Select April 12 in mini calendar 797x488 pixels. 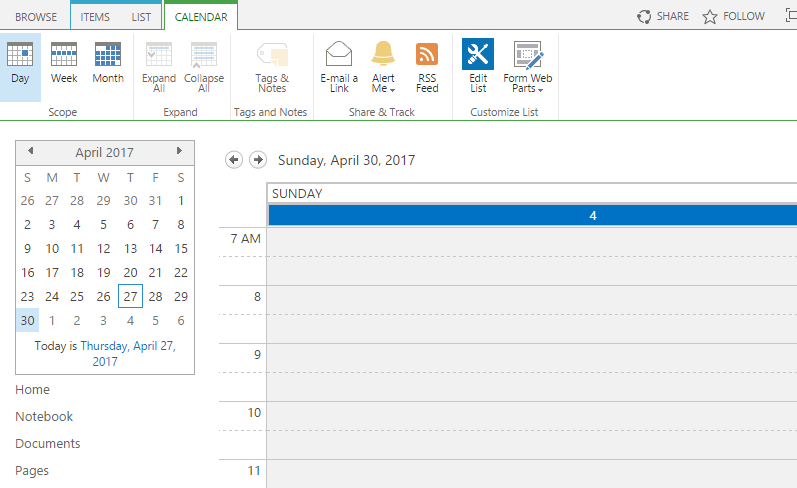(103, 249)
